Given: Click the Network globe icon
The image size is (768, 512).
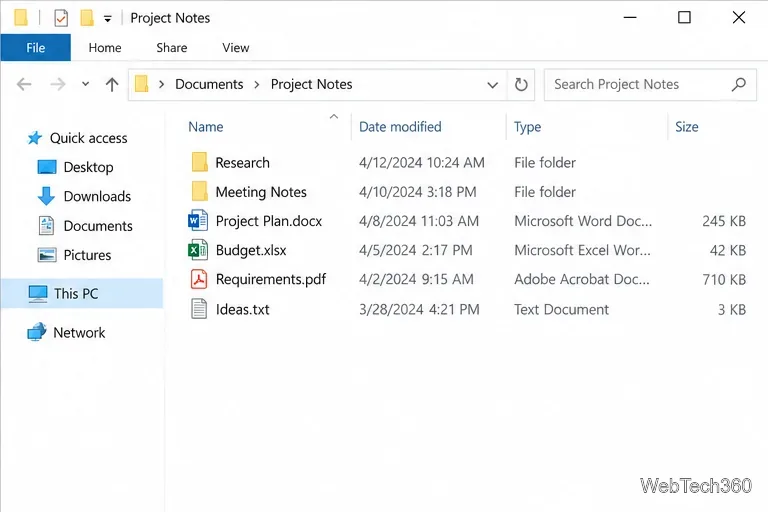Looking at the screenshot, I should tap(37, 332).
